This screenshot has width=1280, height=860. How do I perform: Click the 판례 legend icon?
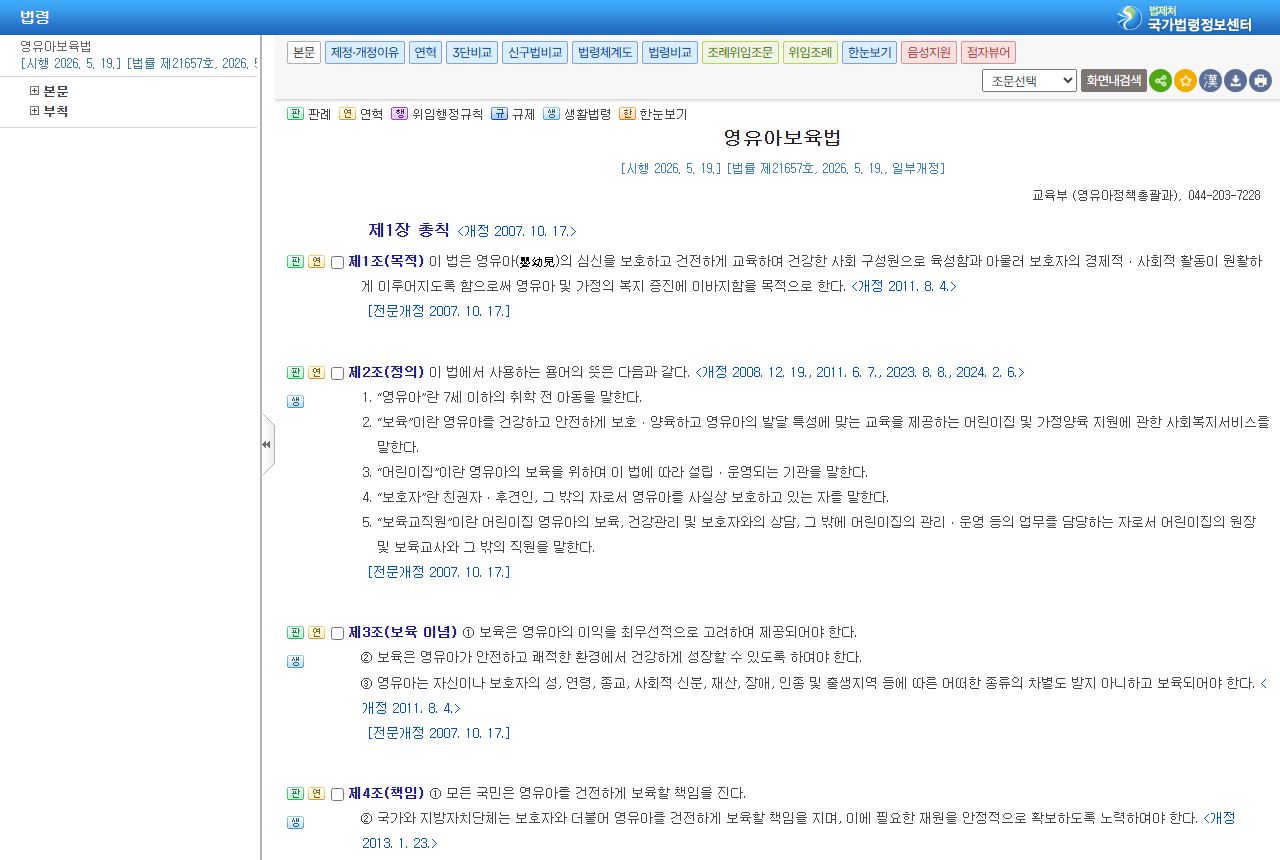(295, 114)
